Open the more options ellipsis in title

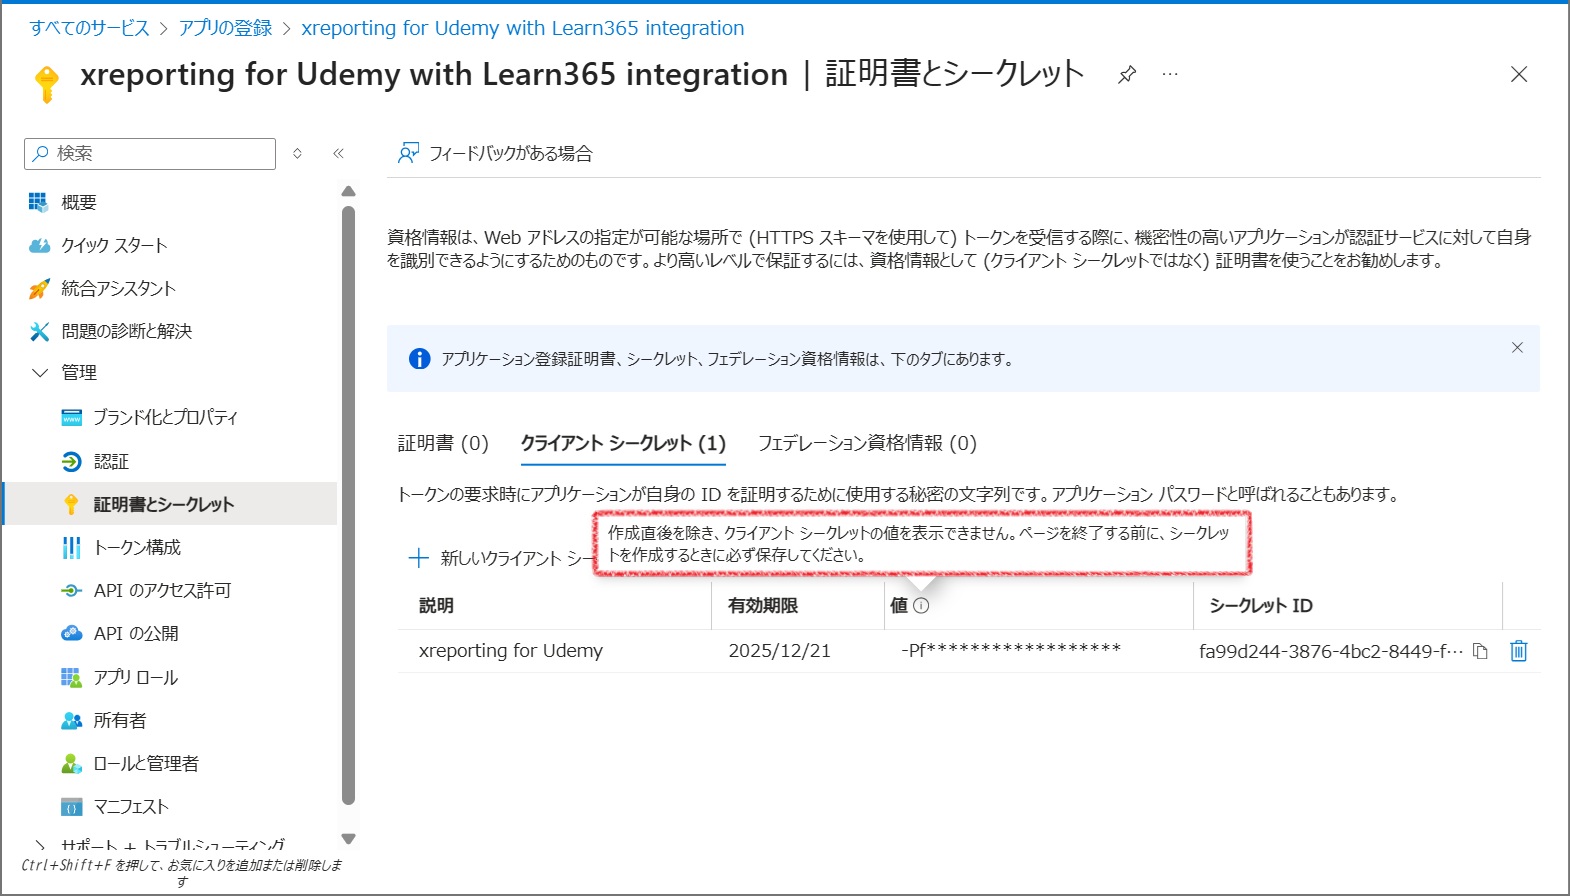1170,74
